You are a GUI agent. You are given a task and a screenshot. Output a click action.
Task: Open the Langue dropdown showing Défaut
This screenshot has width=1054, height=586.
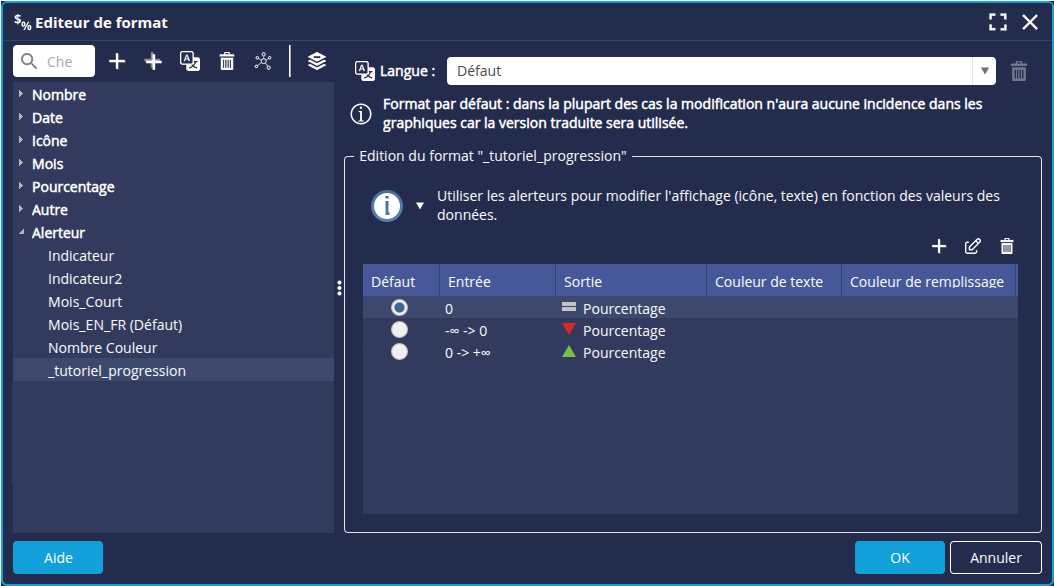[721, 71]
